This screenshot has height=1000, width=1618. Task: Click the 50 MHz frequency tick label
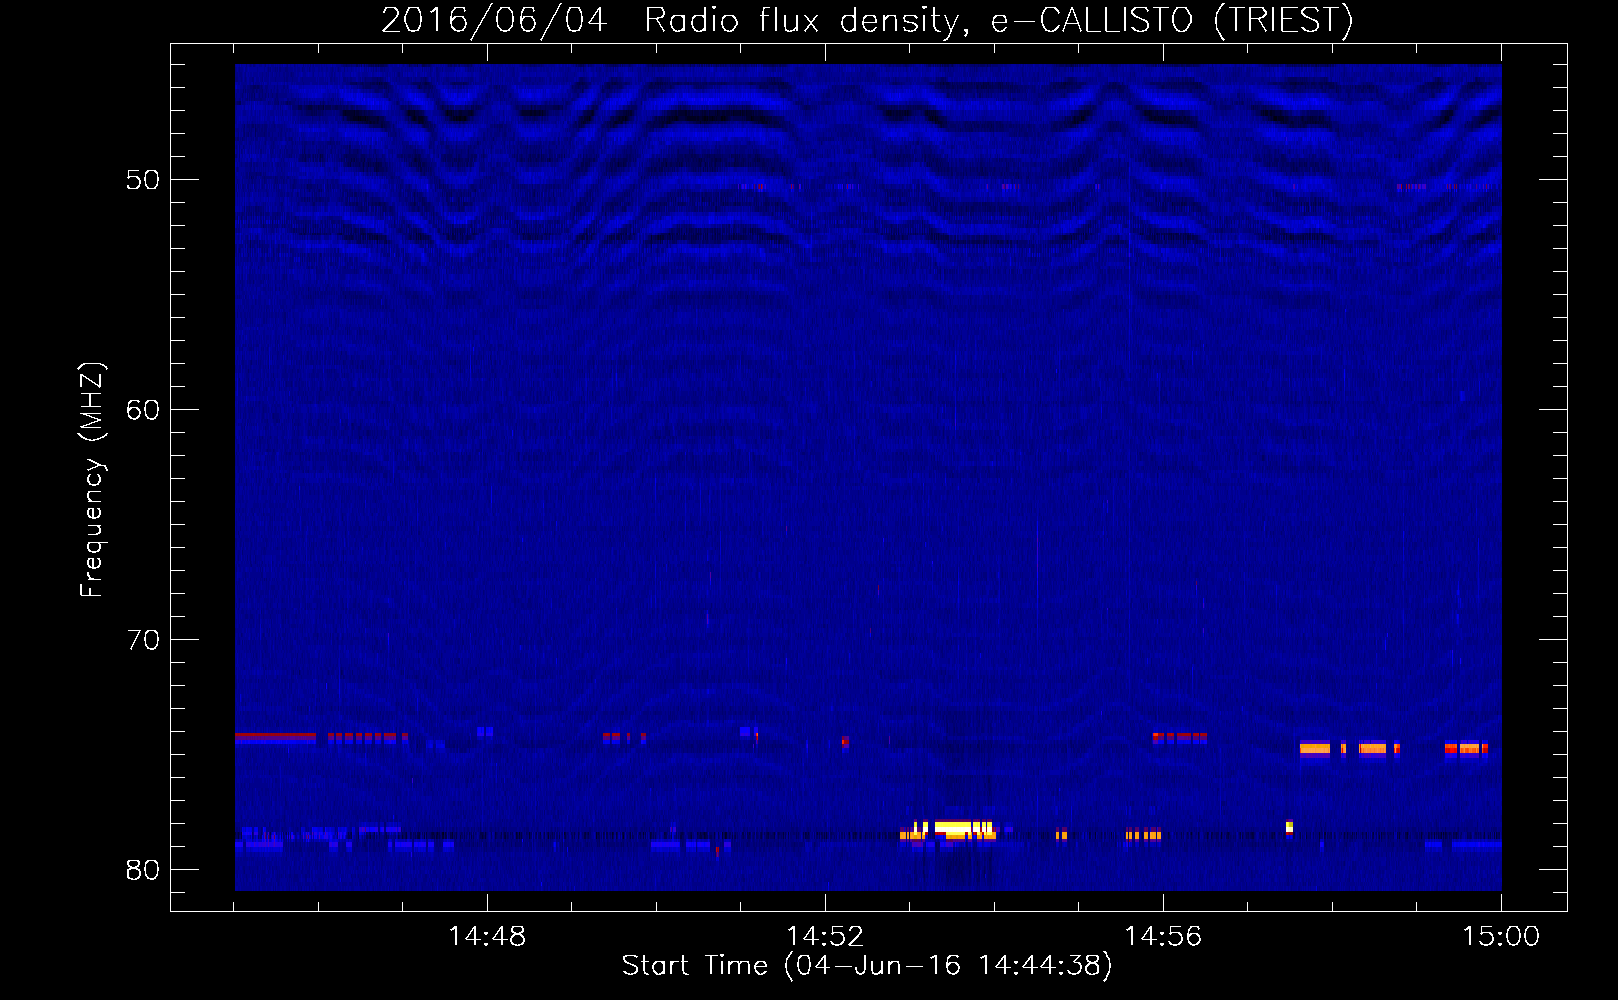(143, 180)
